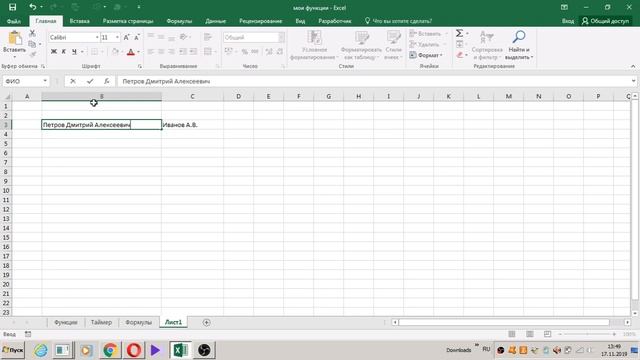Click the Cancel (X) formula bar icon
The height and width of the screenshot is (360, 640).
tap(73, 81)
